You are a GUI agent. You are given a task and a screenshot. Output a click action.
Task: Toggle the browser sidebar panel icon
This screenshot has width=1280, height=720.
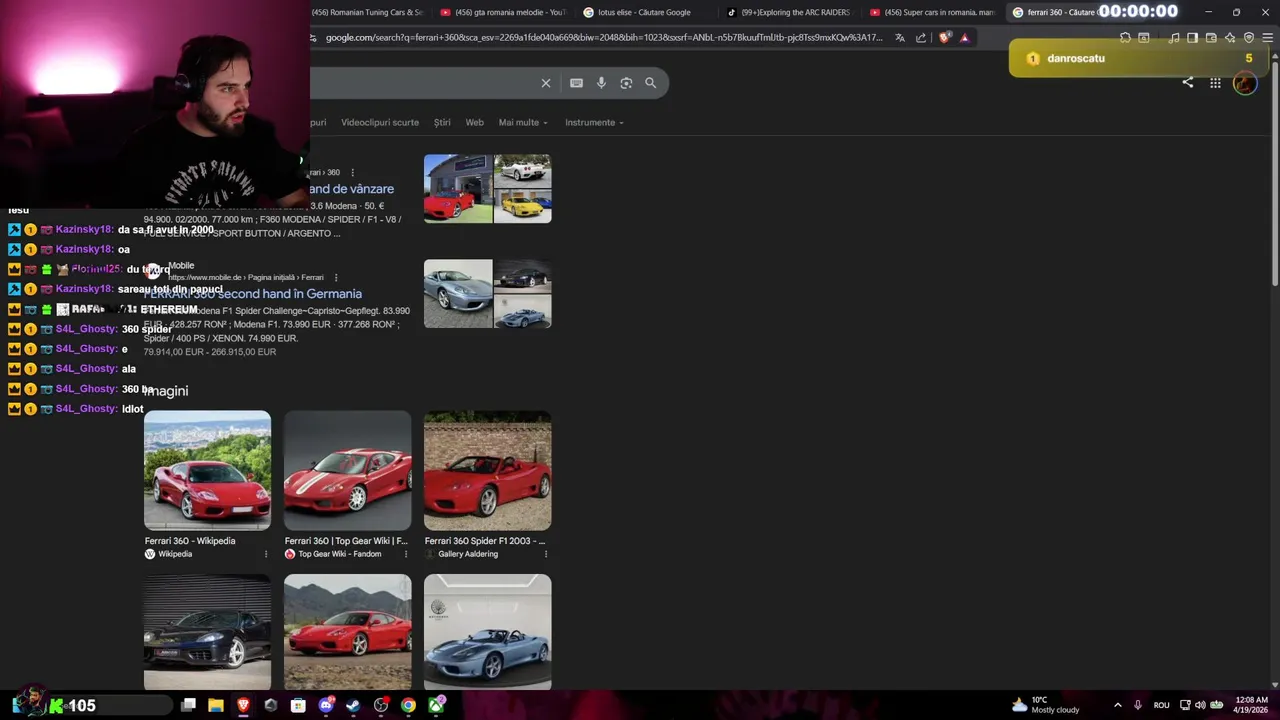click(1192, 38)
